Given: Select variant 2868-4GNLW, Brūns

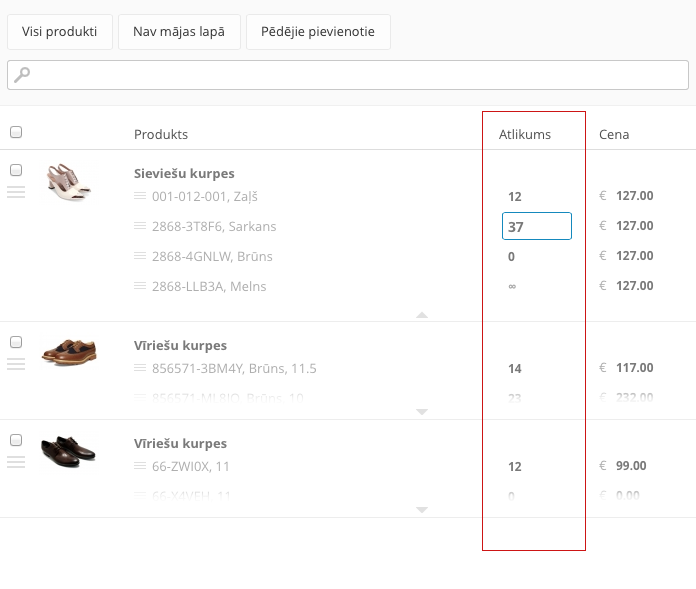Looking at the screenshot, I should [212, 256].
